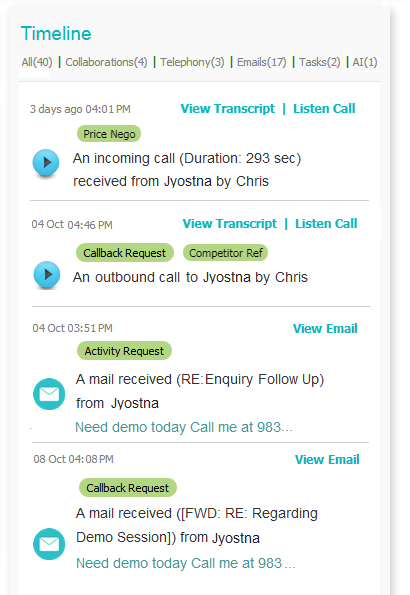
Task: Open the Tasks(2) filter
Action: (320, 62)
